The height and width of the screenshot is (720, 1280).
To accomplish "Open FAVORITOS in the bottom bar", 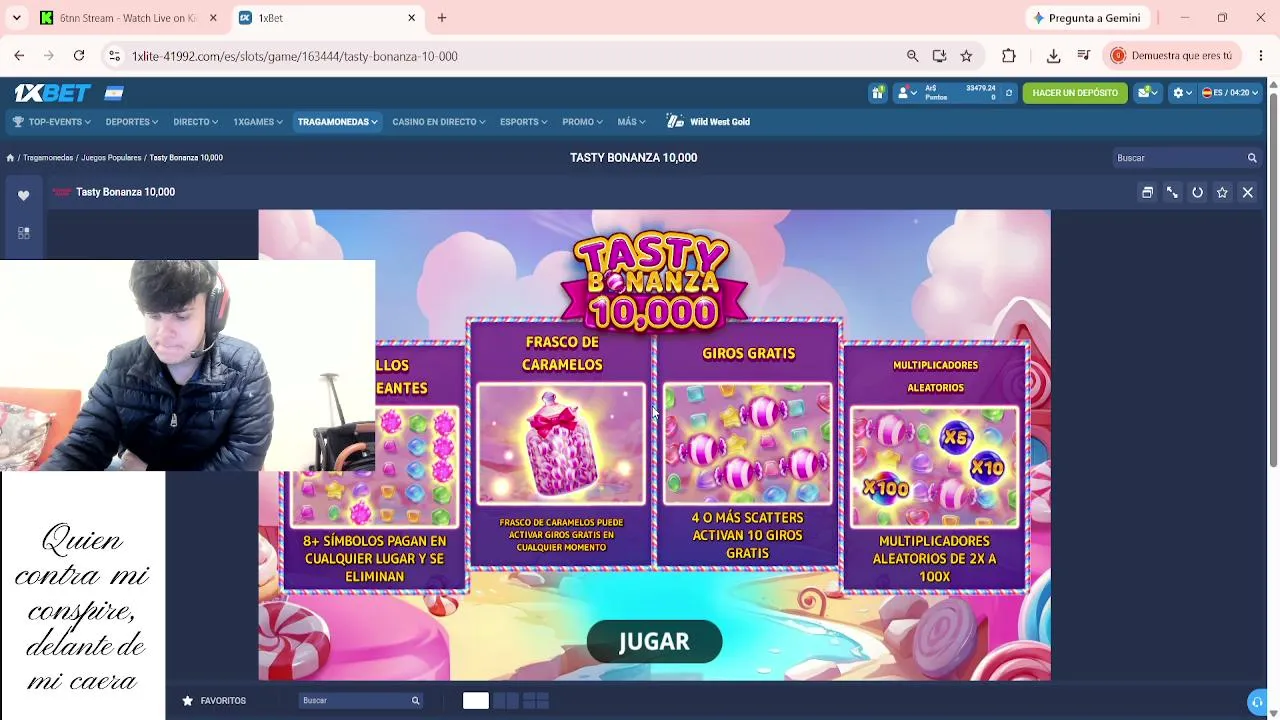I will (214, 701).
